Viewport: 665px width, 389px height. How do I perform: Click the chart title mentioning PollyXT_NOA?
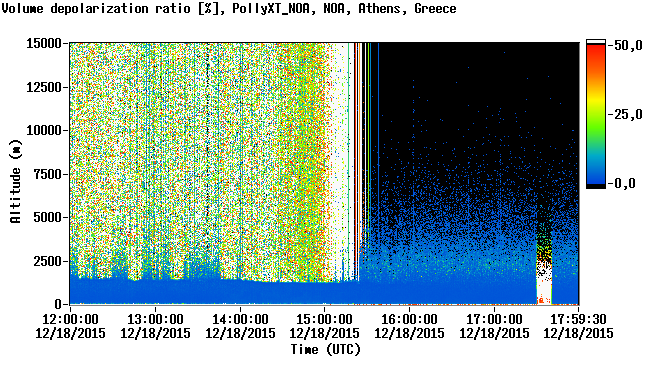pos(229,8)
